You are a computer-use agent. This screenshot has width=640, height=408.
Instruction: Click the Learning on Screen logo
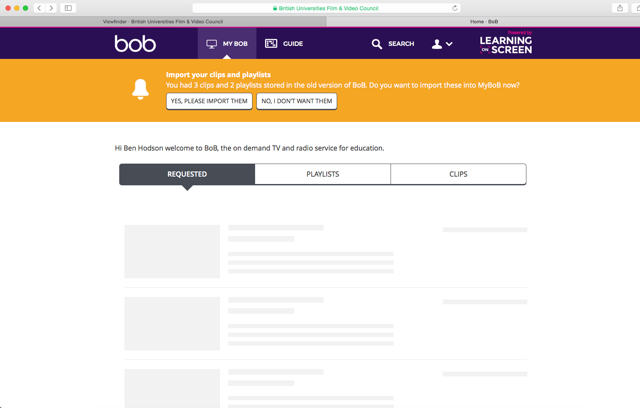[x=505, y=44]
